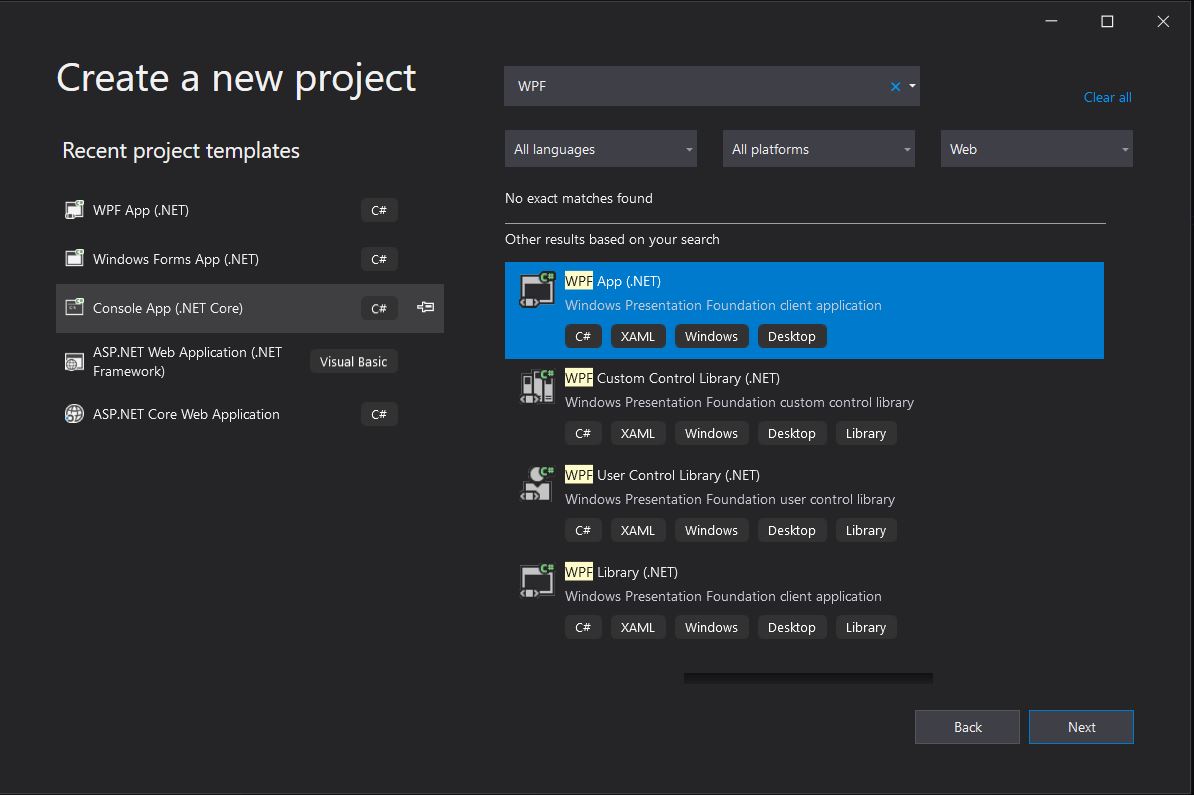The image size is (1194, 795).
Task: Click the Clear all link
Action: 1107,97
